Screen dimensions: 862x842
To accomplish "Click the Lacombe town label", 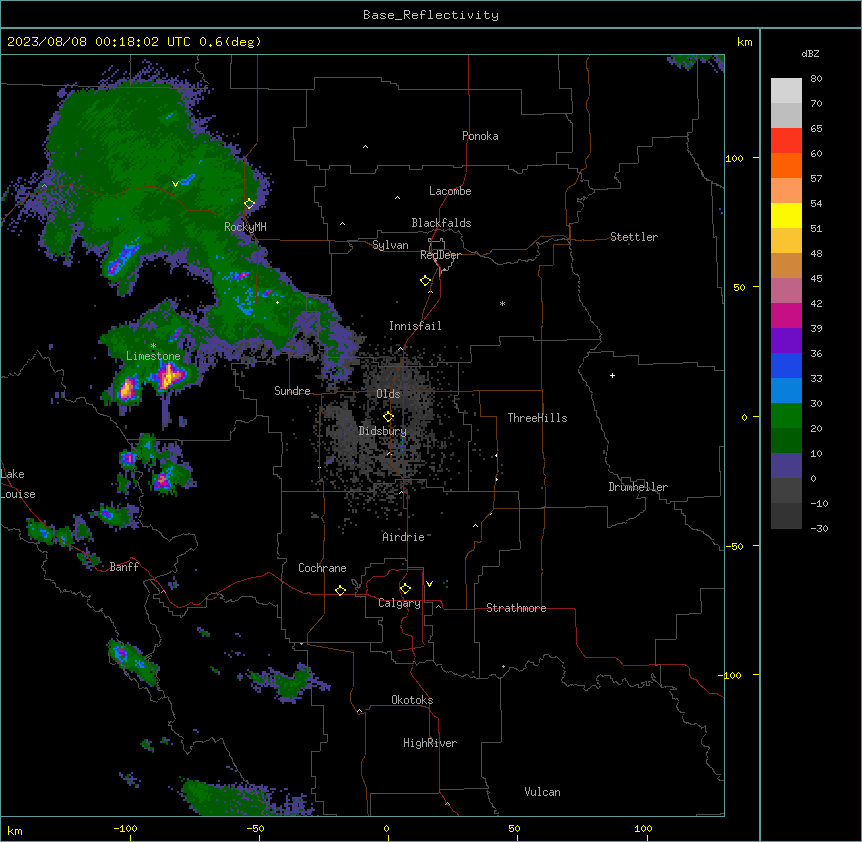I will [450, 191].
